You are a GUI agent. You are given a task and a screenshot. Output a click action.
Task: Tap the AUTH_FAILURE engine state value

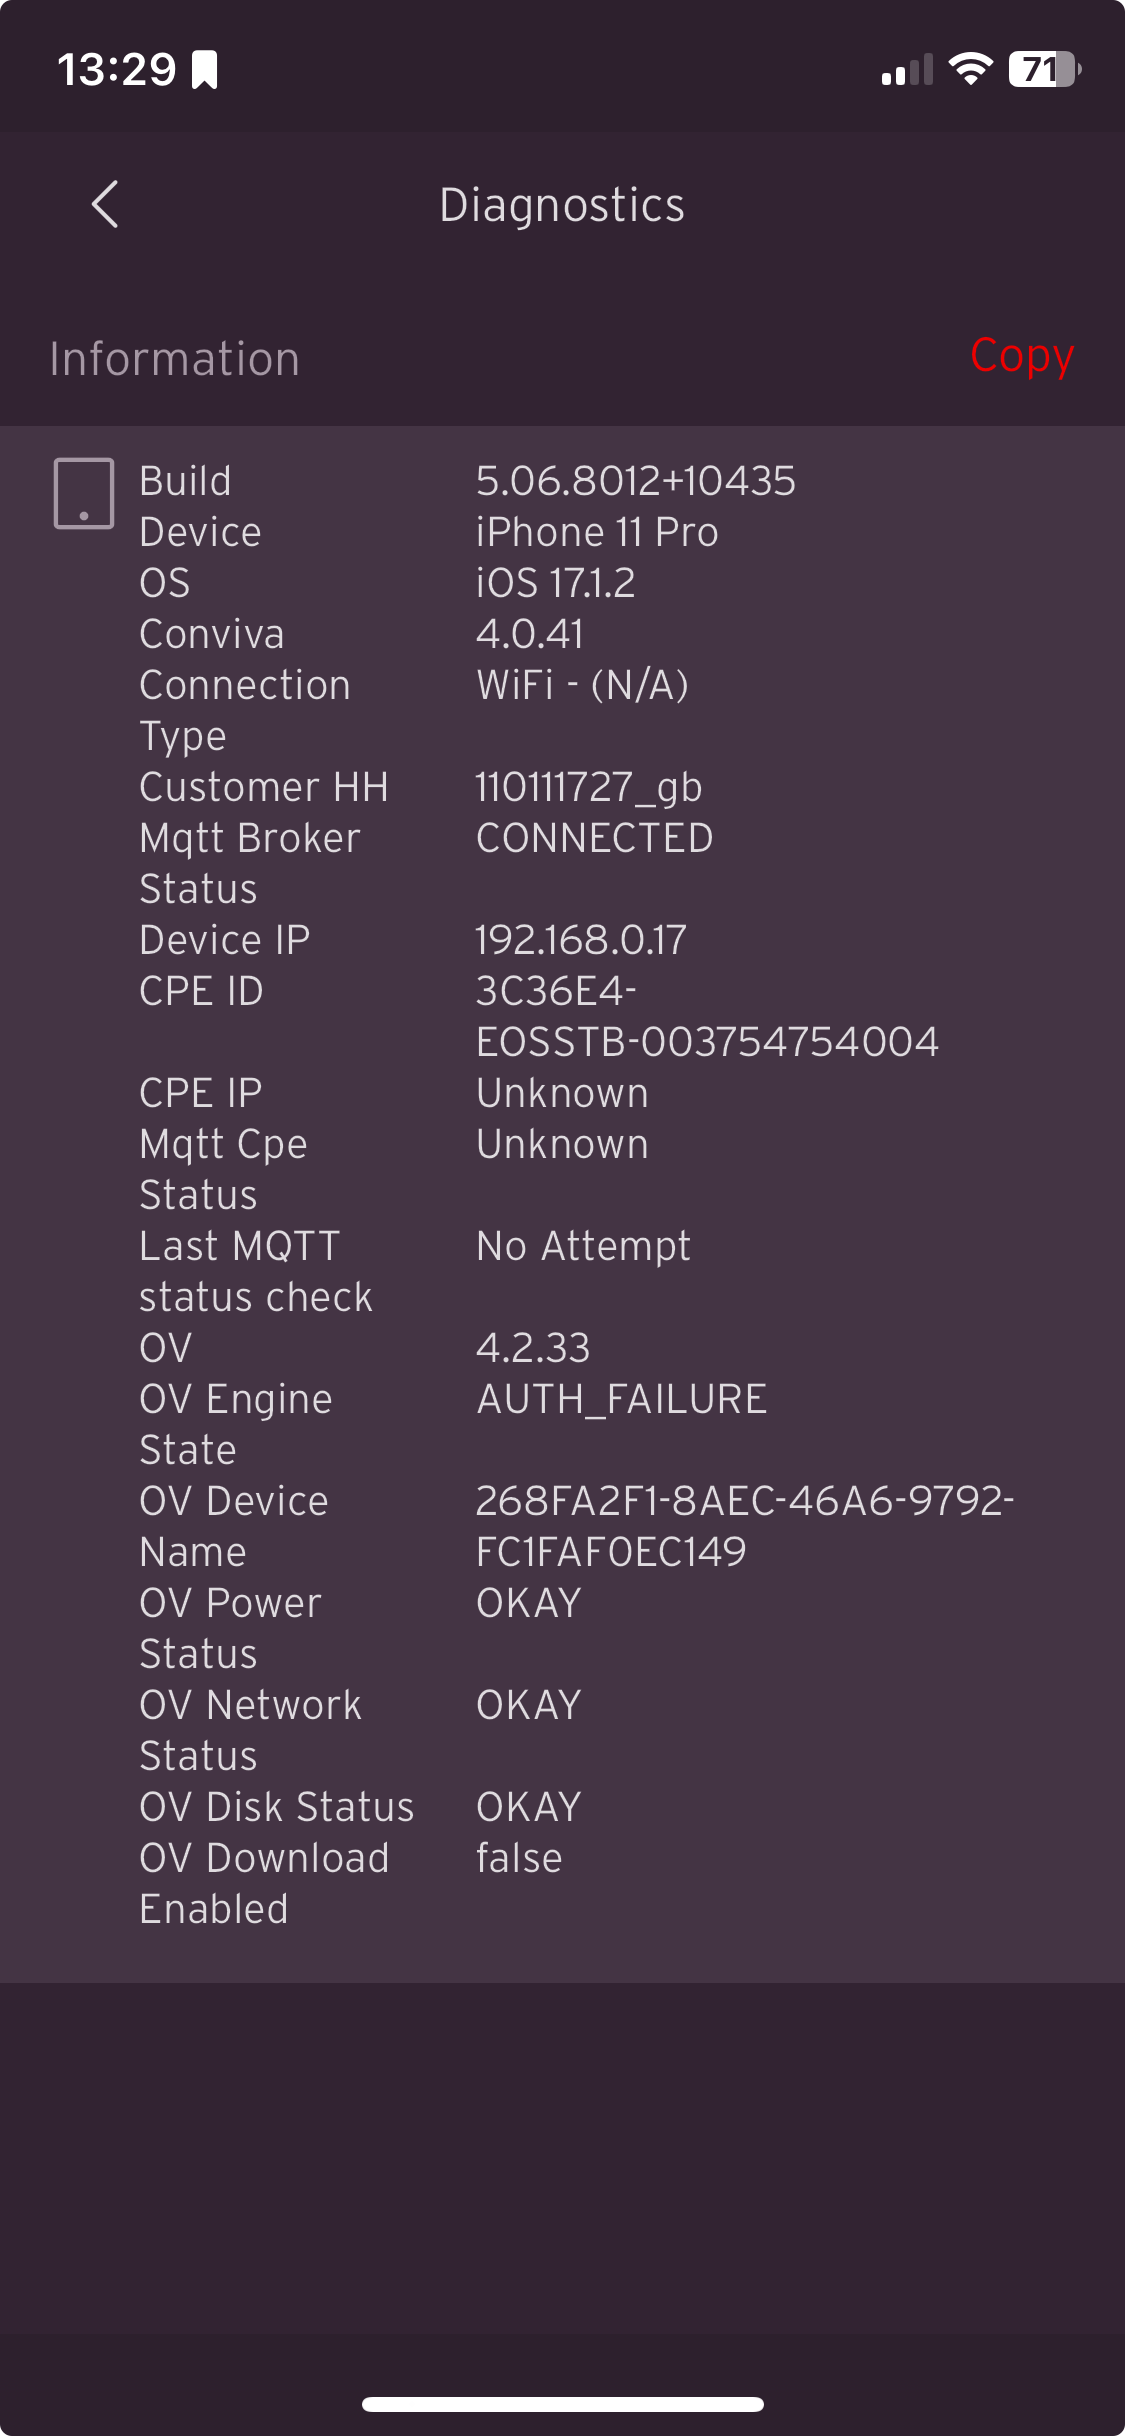[x=621, y=1399]
